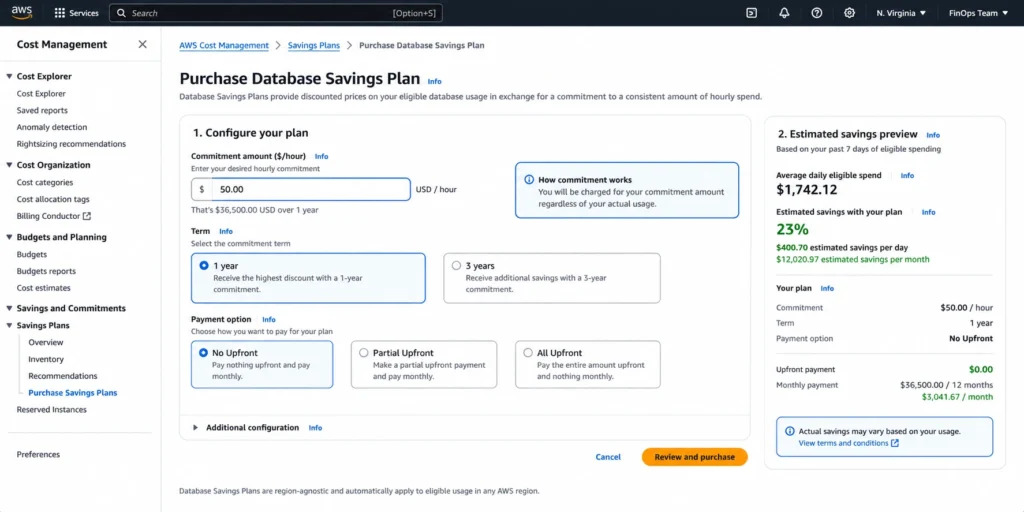The height and width of the screenshot is (512, 1024).
Task: Click the $1,742.12 average spend value
Action: coord(807,190)
